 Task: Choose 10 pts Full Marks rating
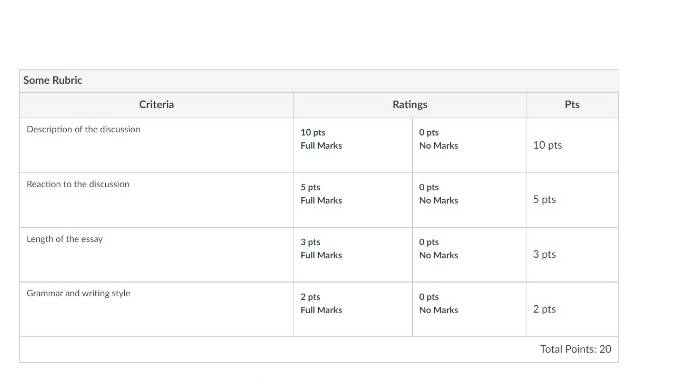353,145
